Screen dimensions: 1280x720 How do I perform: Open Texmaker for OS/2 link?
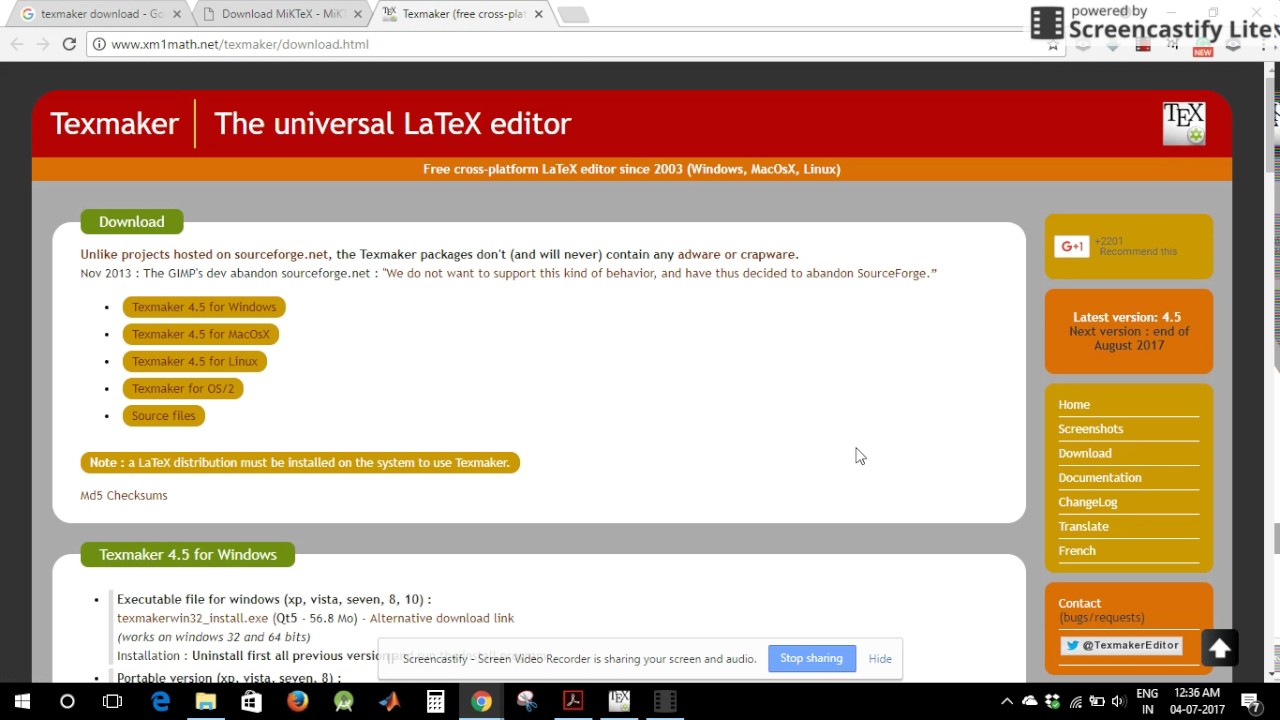pos(183,388)
